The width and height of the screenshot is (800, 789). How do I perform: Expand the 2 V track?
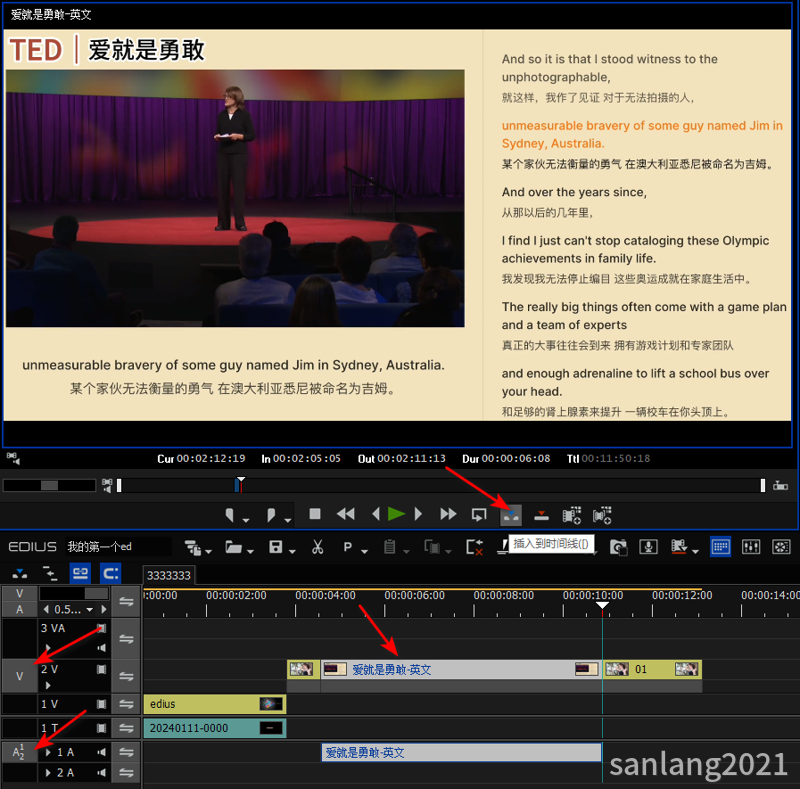[48, 685]
